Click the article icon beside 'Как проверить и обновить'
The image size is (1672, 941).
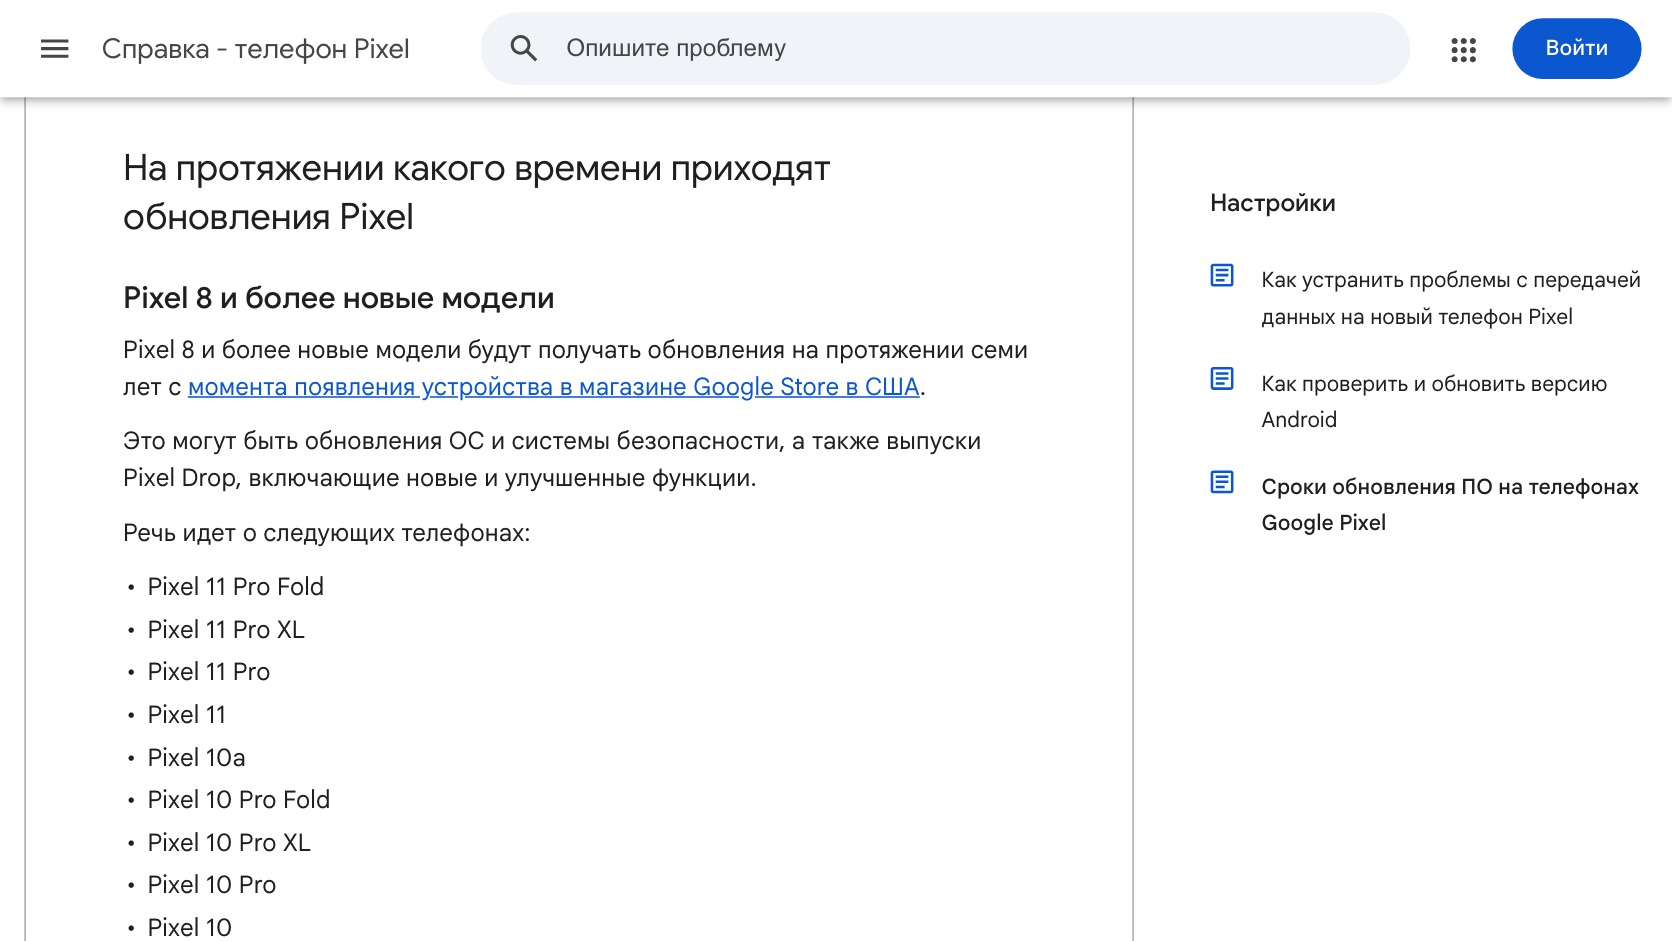pos(1222,378)
